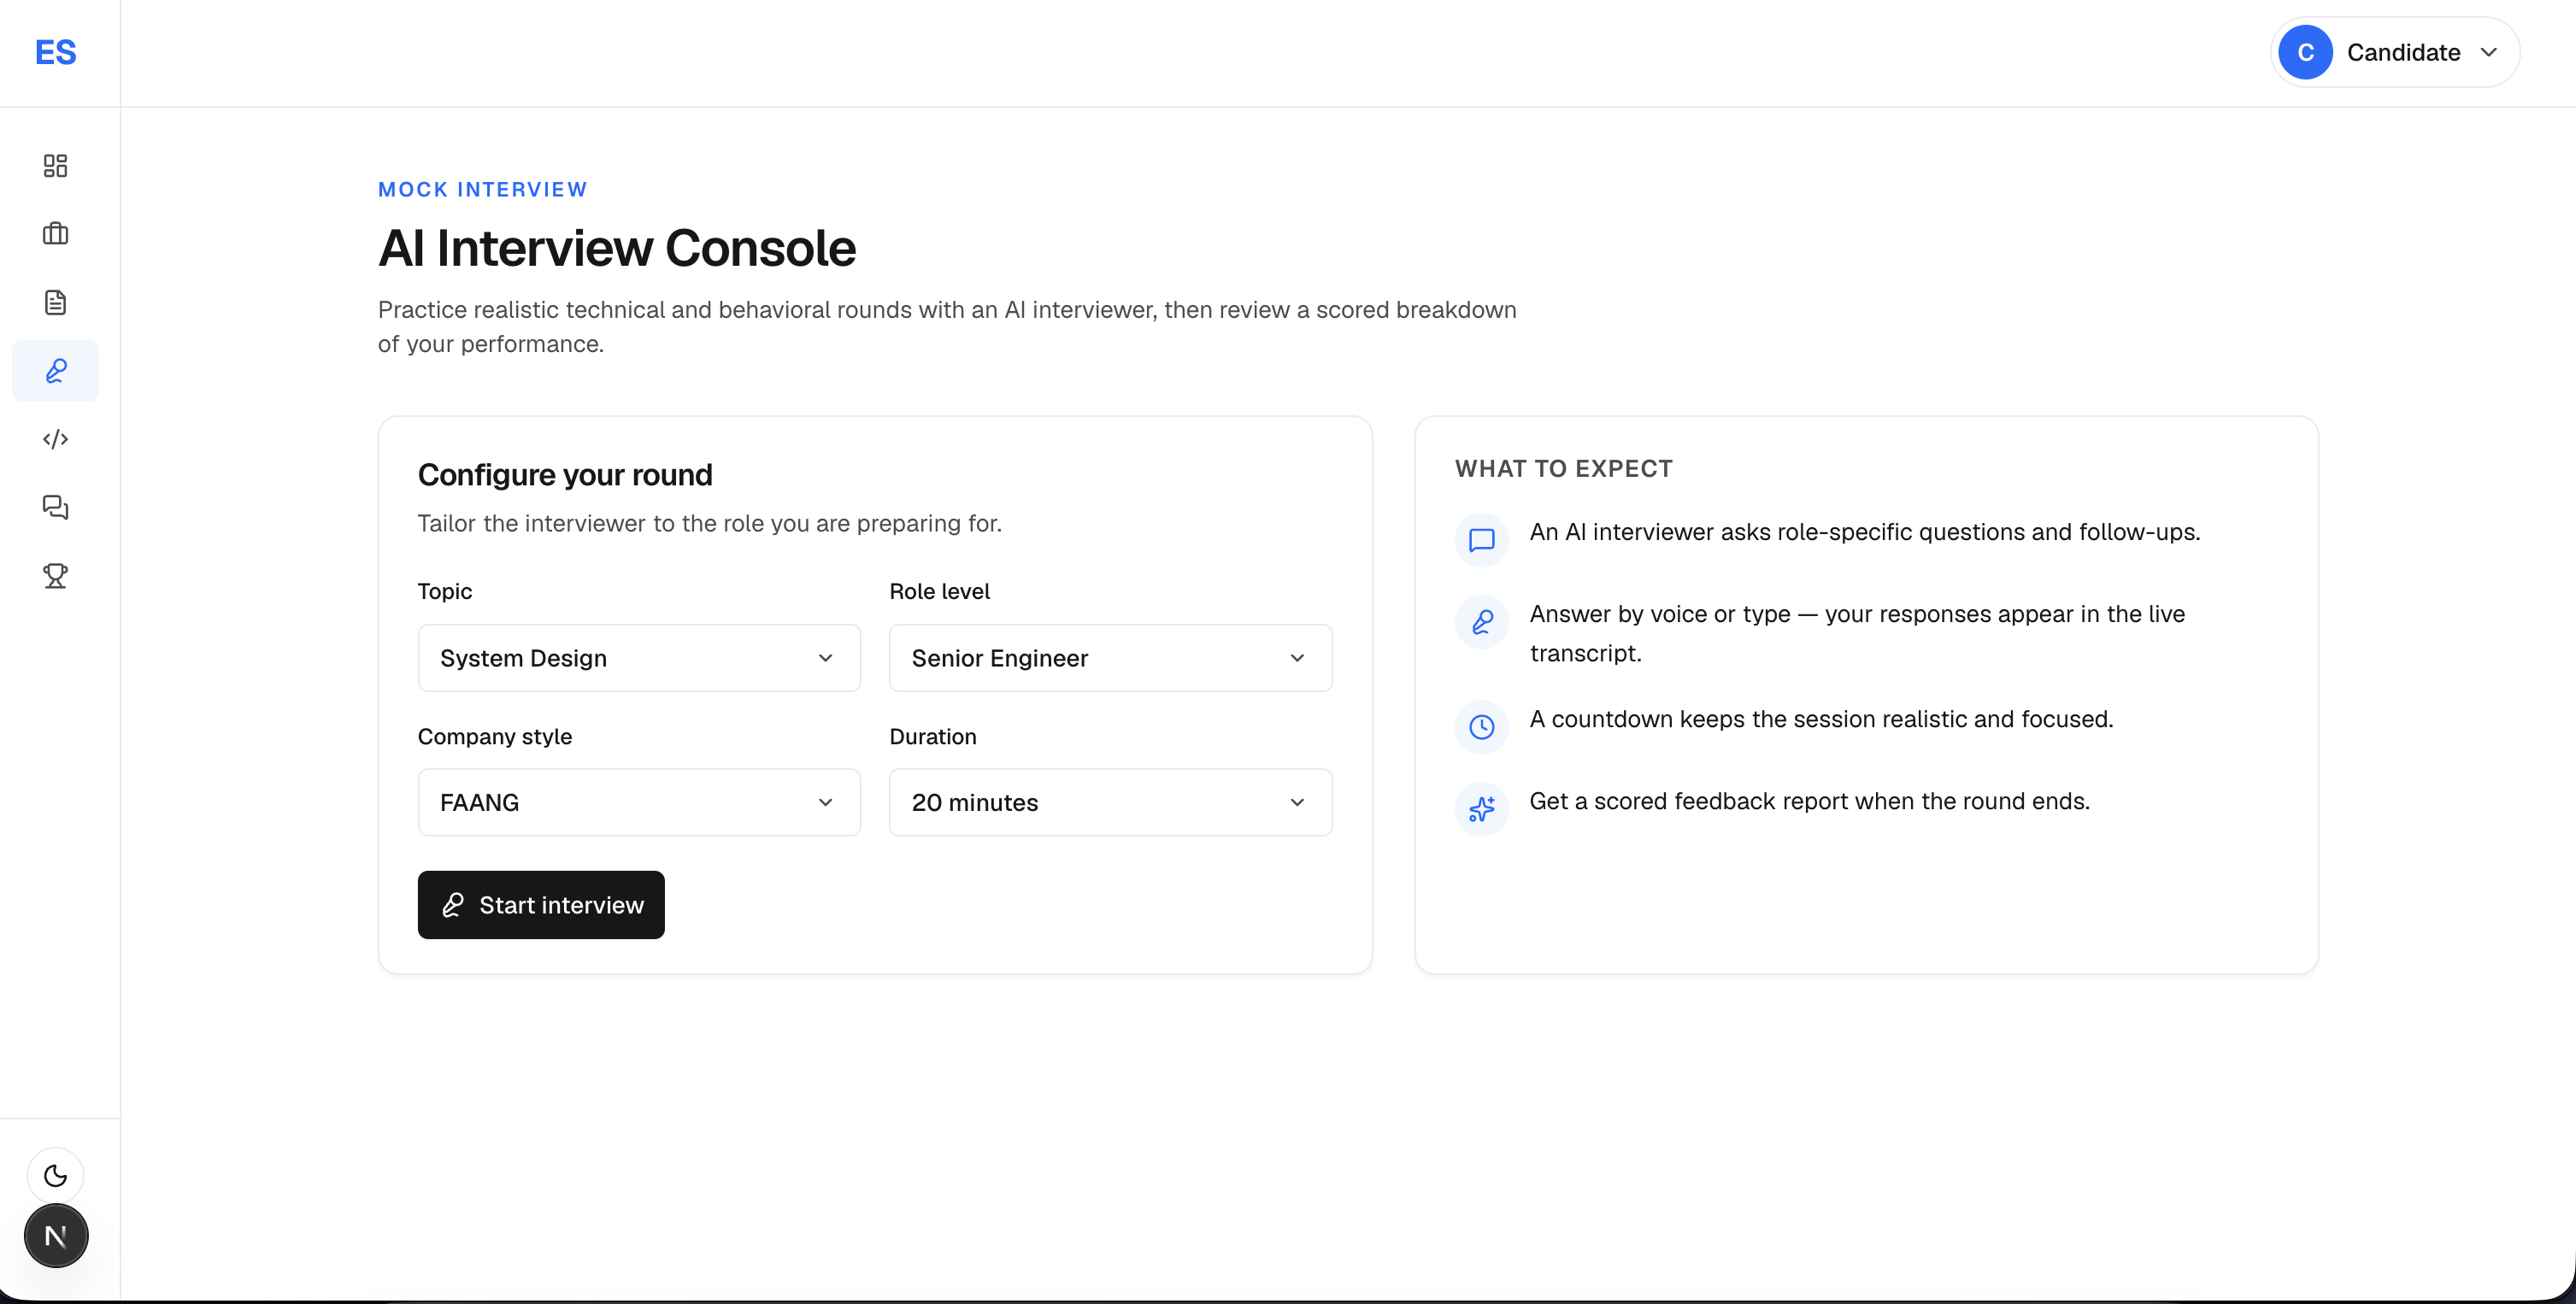The height and width of the screenshot is (1304, 2576).
Task: Open the document icon in sidebar
Action: tap(56, 302)
